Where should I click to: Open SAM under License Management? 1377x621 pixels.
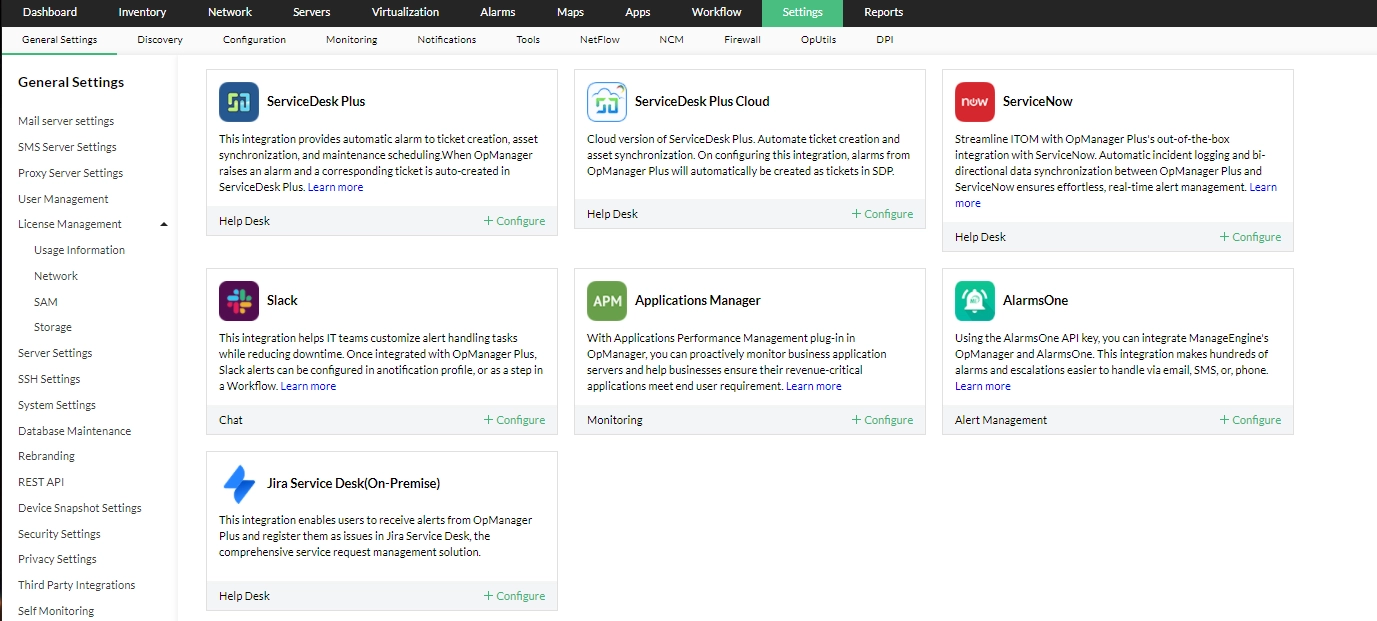[x=46, y=302]
